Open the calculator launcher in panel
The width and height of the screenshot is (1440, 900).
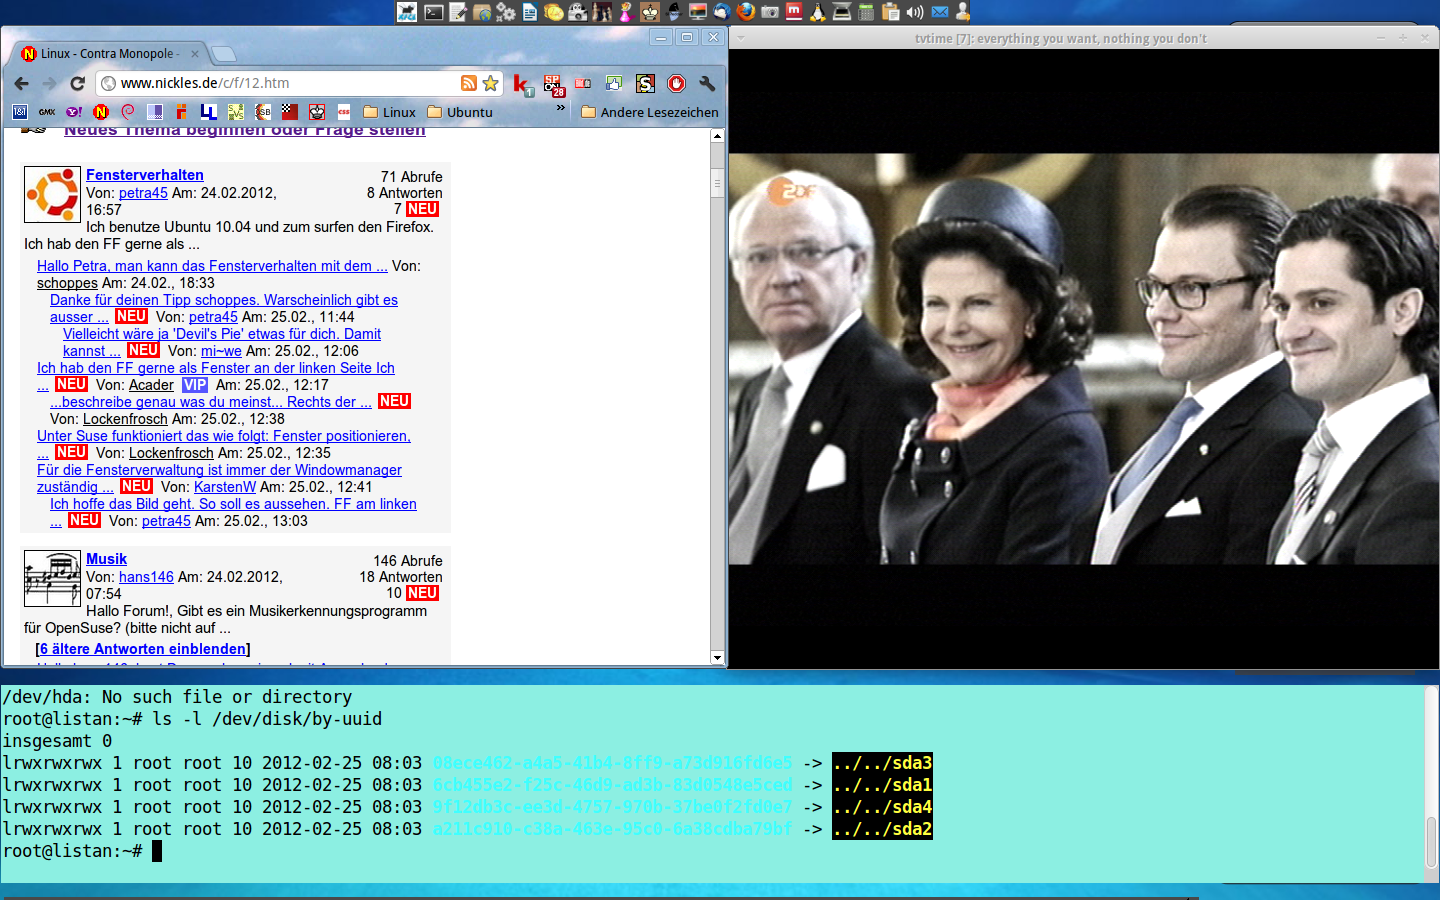(865, 12)
